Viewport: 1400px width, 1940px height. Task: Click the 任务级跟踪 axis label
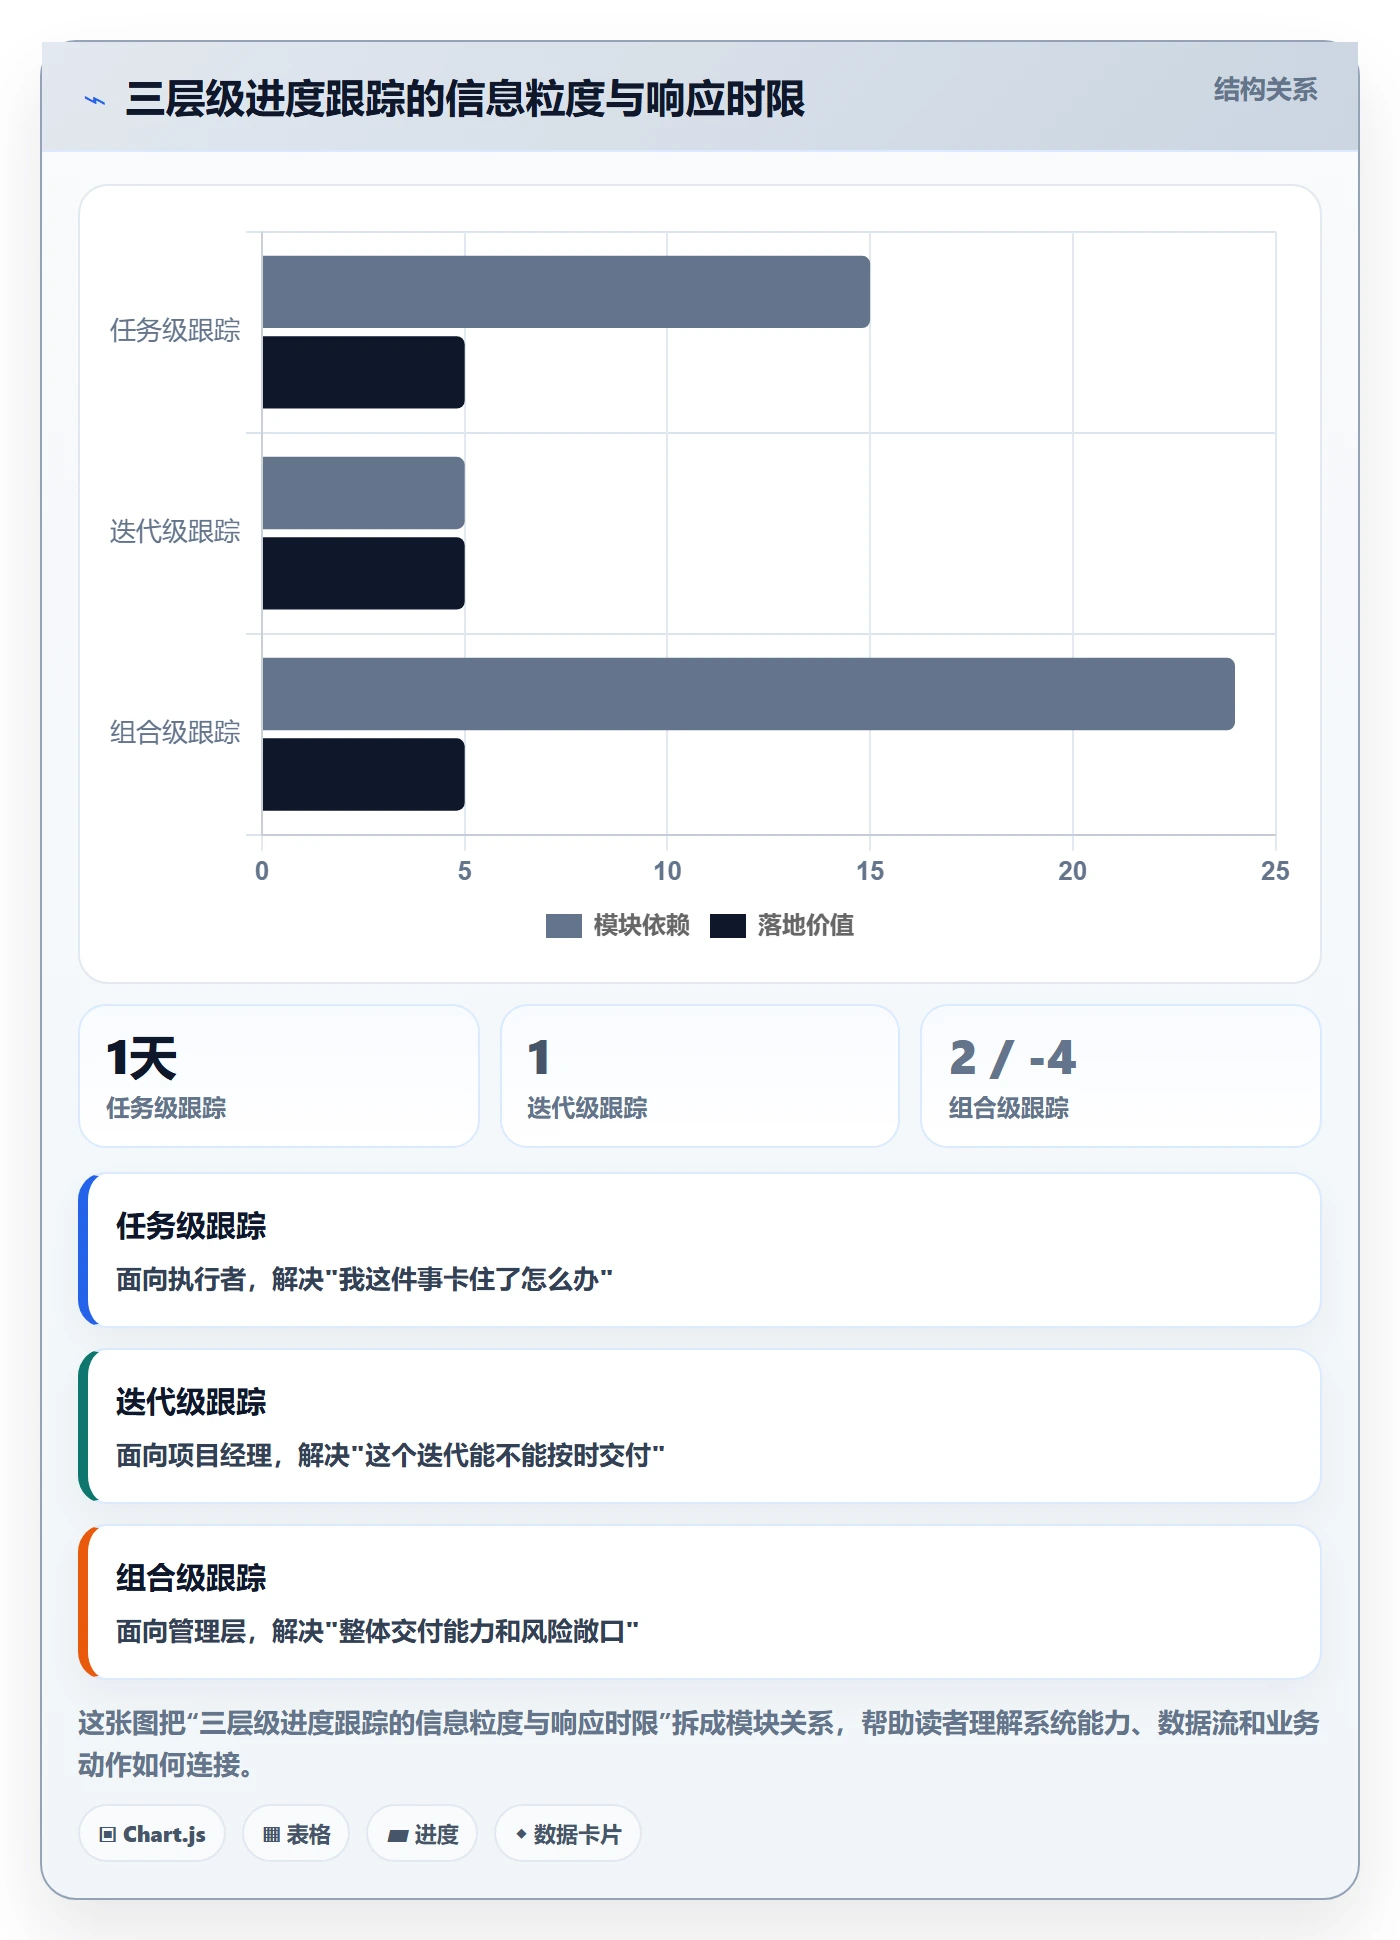click(x=175, y=331)
